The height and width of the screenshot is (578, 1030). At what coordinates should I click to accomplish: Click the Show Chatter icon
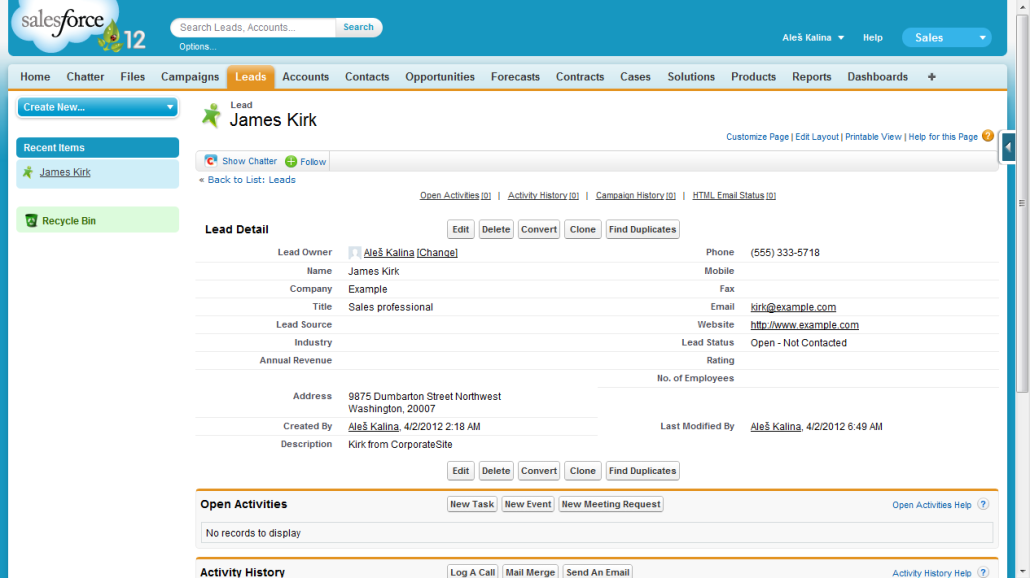pos(211,161)
